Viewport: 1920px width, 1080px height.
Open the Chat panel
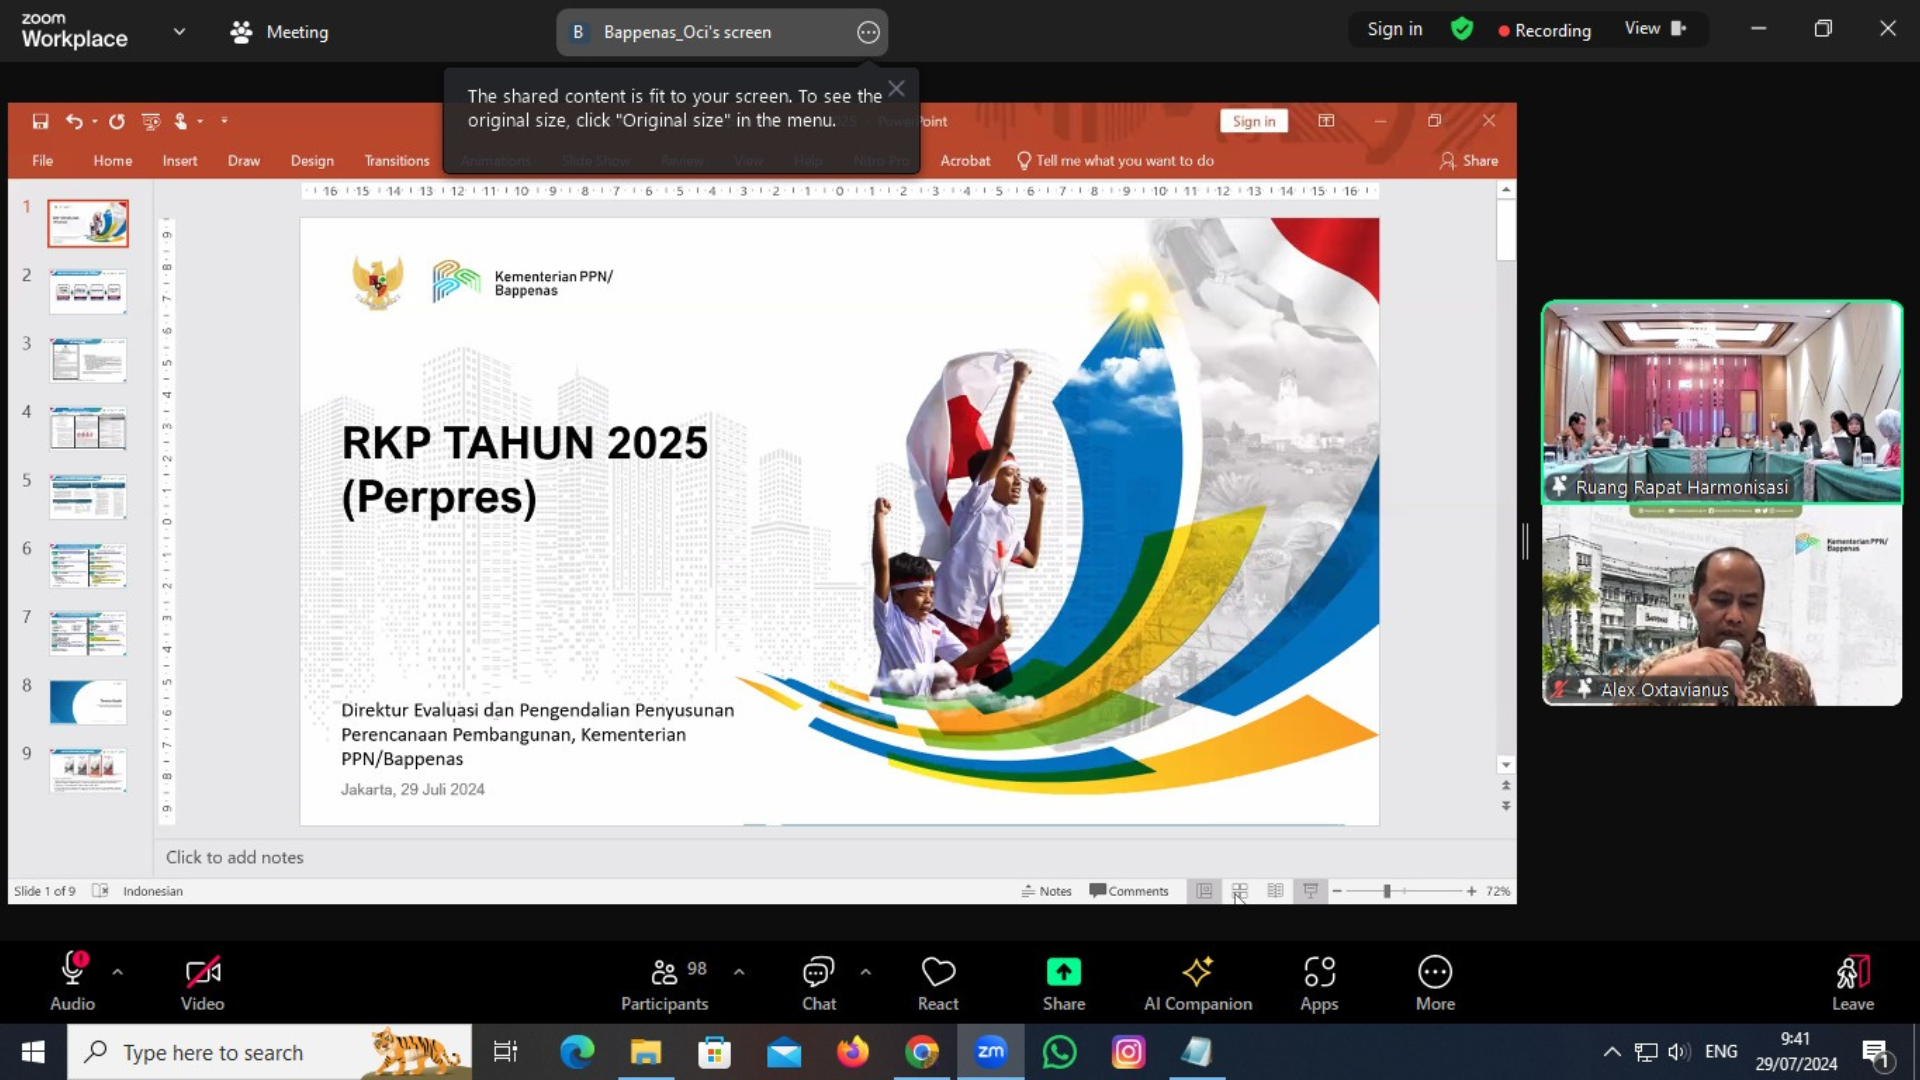pos(818,983)
